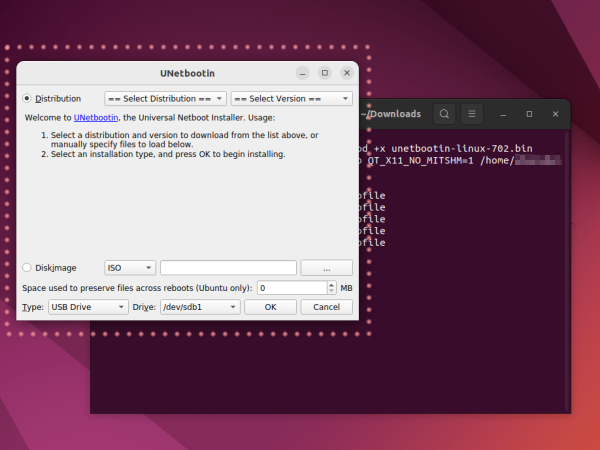This screenshot has height=450, width=600.
Task: Open the terminal hamburger menu
Action: (472, 114)
